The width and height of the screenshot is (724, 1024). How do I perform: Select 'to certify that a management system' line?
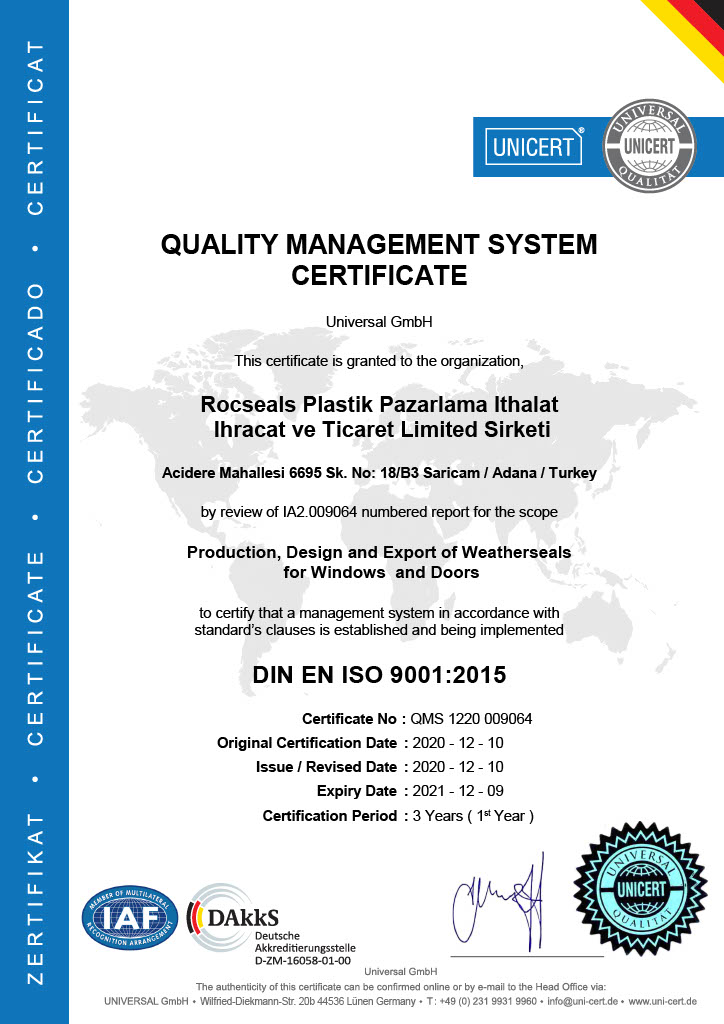pyautogui.click(x=379, y=613)
